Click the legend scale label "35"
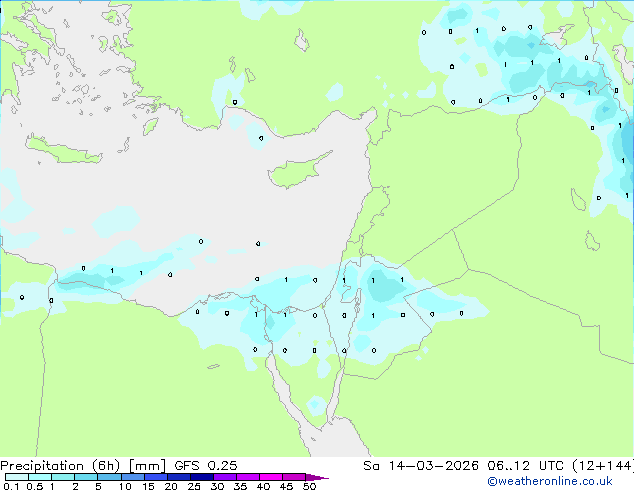This screenshot has height=490, width=634. 240,486
